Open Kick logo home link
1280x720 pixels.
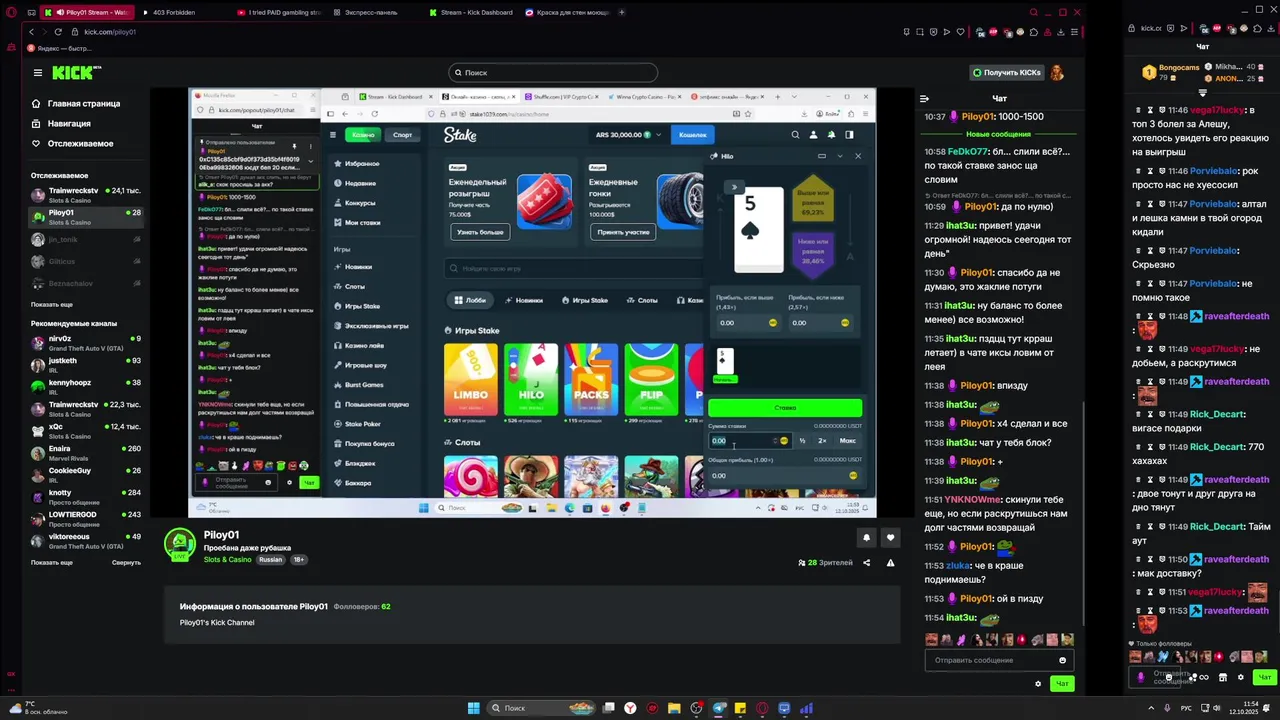click(x=76, y=72)
